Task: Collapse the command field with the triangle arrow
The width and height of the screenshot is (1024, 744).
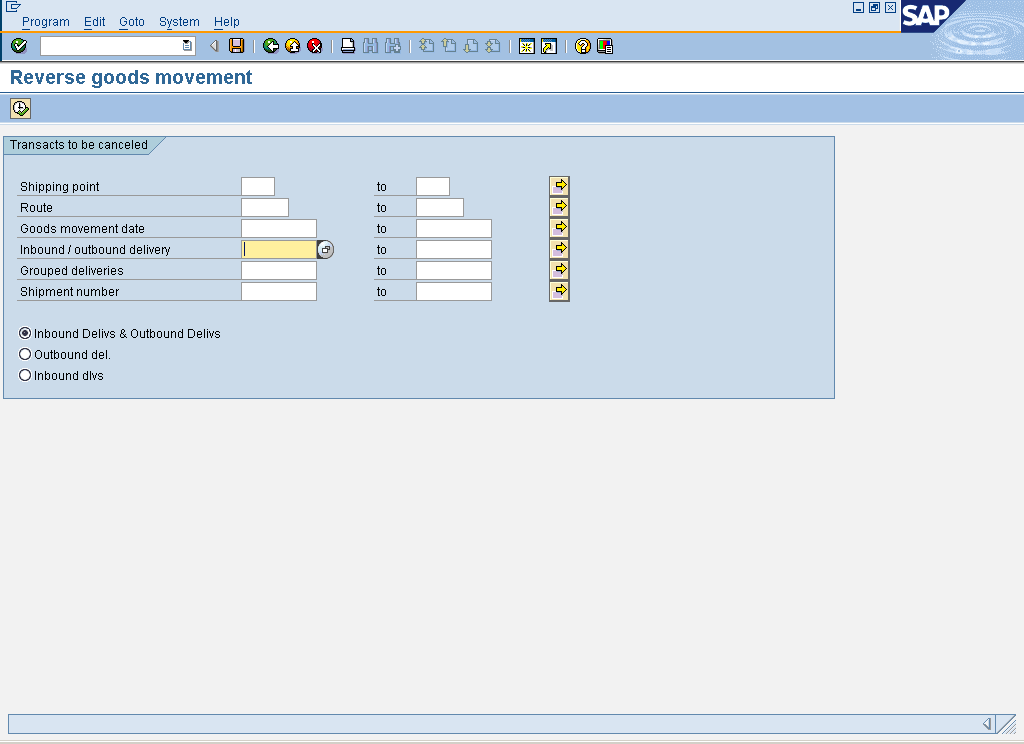Action: [214, 46]
